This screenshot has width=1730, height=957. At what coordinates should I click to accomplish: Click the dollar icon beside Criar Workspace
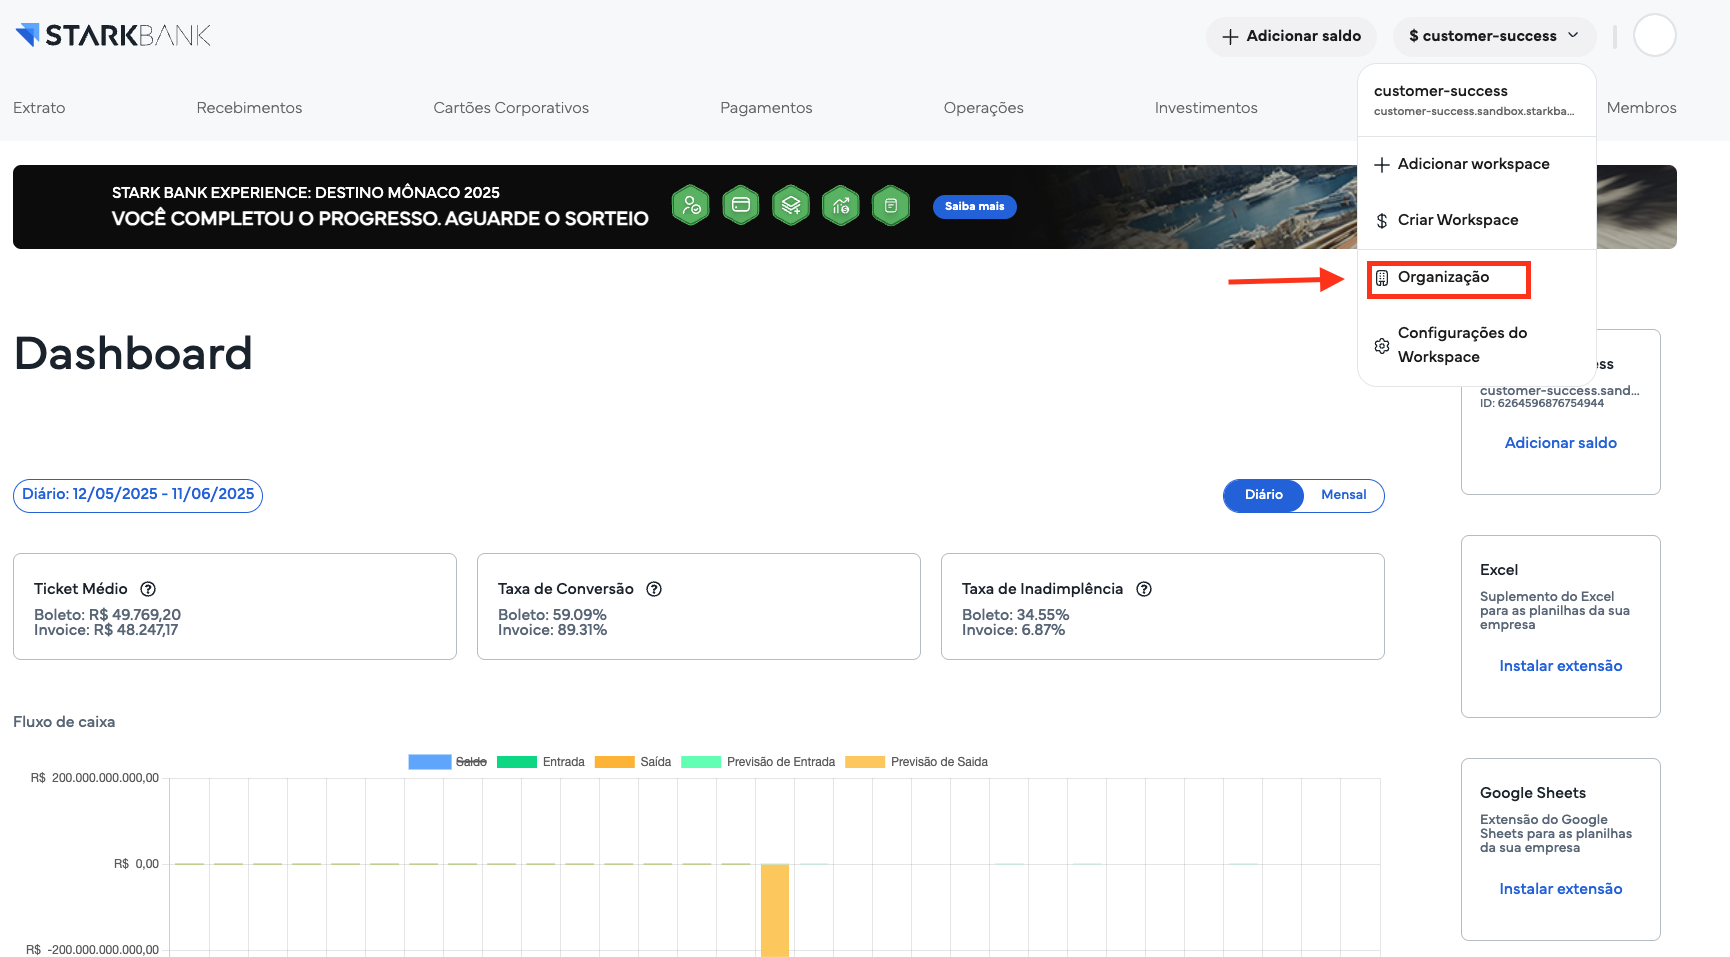click(1382, 221)
